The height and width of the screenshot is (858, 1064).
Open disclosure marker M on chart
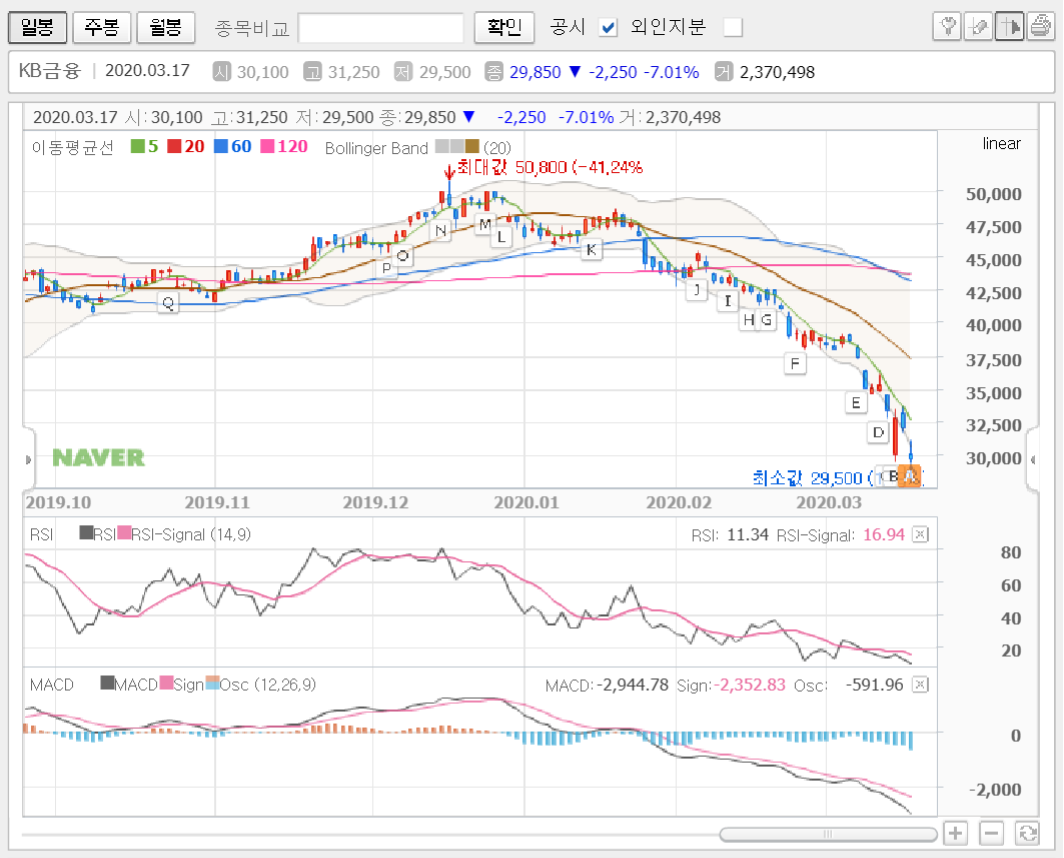484,223
